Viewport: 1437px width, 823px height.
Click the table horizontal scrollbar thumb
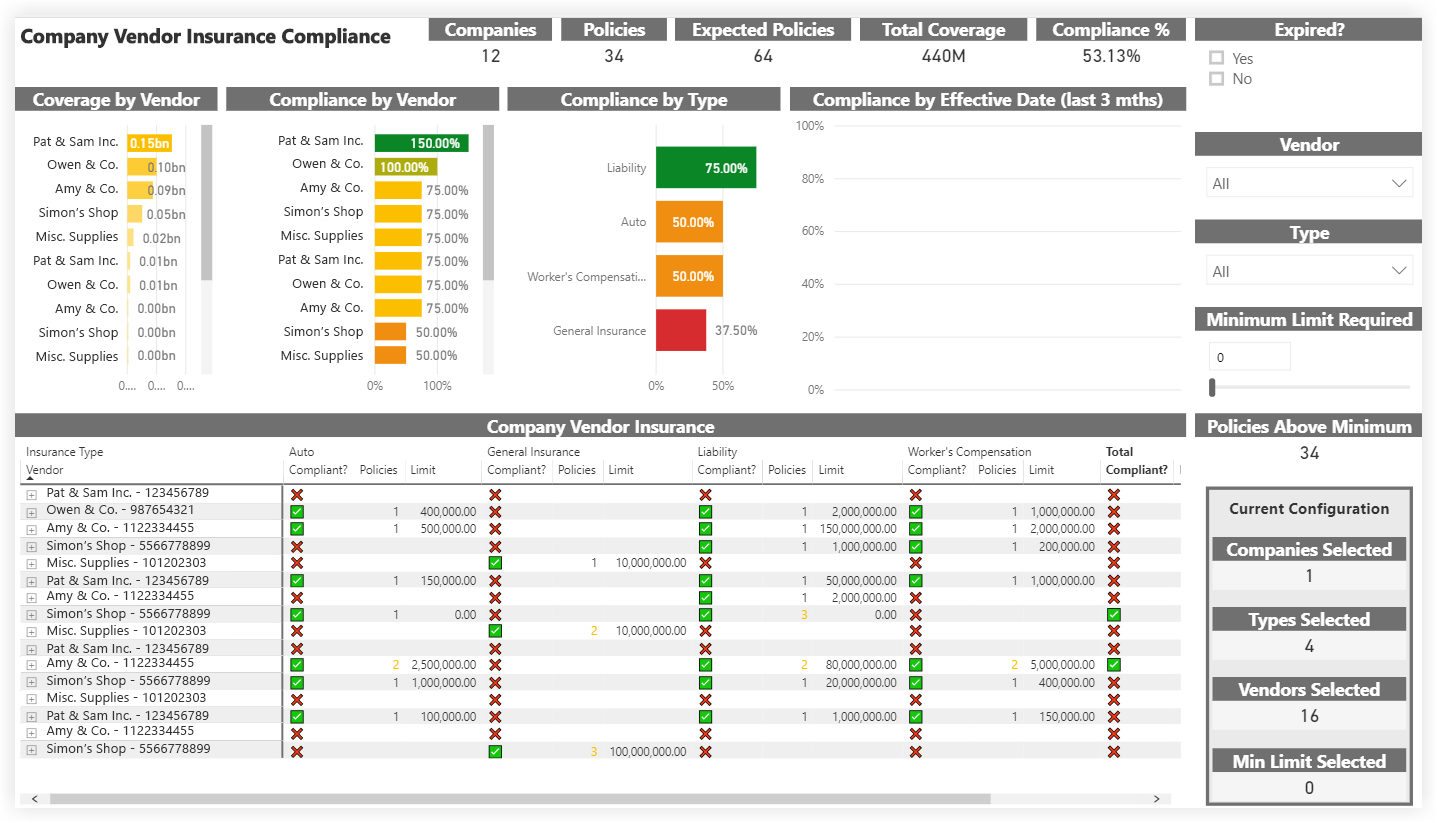coord(519,799)
